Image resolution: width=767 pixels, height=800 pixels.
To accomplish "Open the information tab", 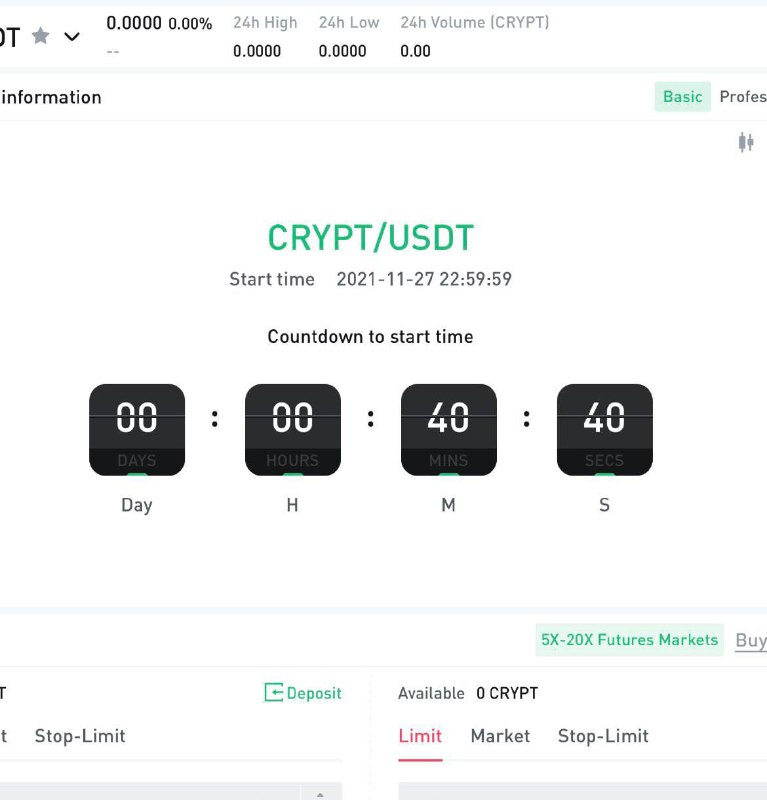I will (x=51, y=97).
